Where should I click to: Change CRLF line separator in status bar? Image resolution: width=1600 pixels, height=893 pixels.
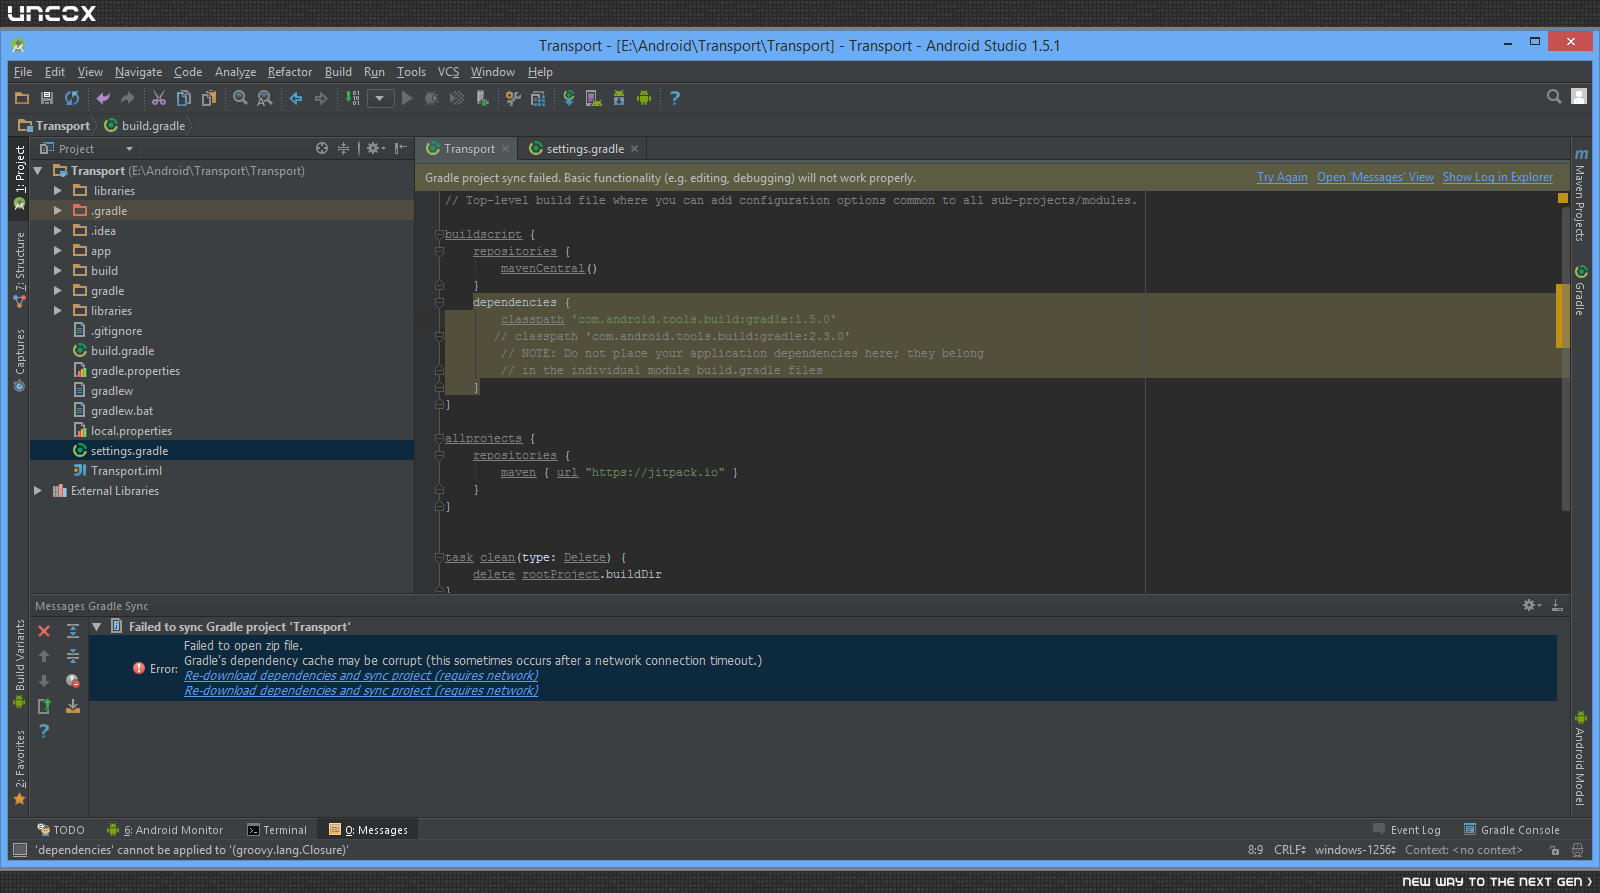point(1290,850)
